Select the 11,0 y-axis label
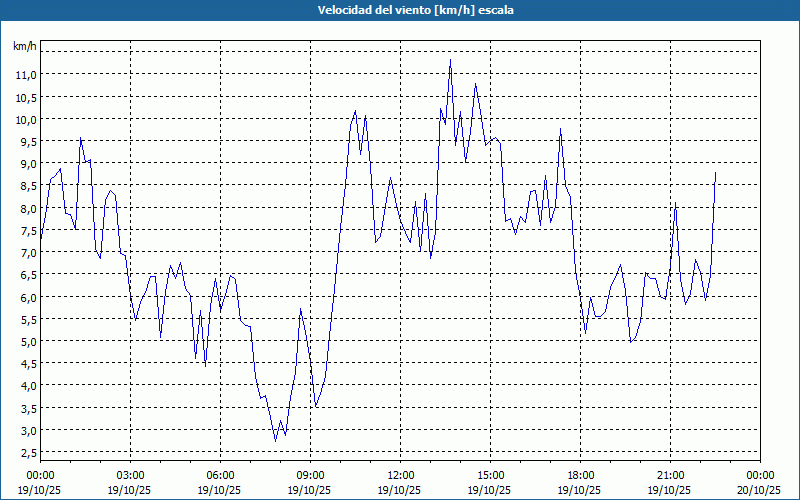Viewport: 800px width, 500px height. click(26, 75)
